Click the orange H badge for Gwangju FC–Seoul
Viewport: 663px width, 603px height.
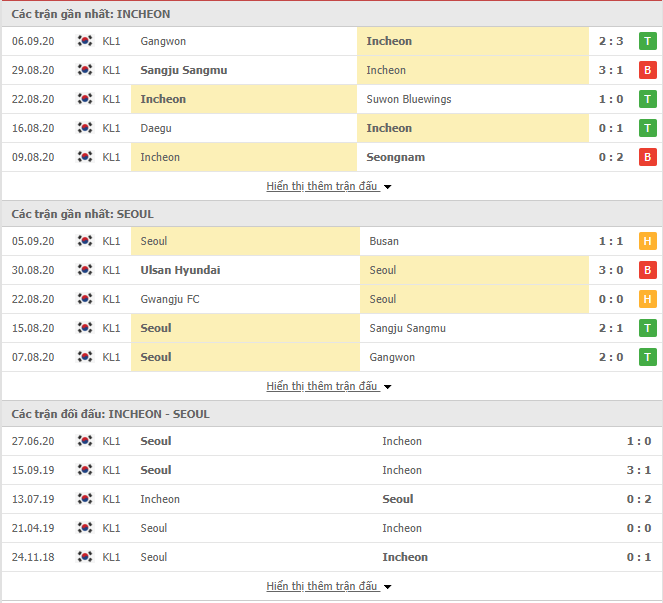coord(647,299)
